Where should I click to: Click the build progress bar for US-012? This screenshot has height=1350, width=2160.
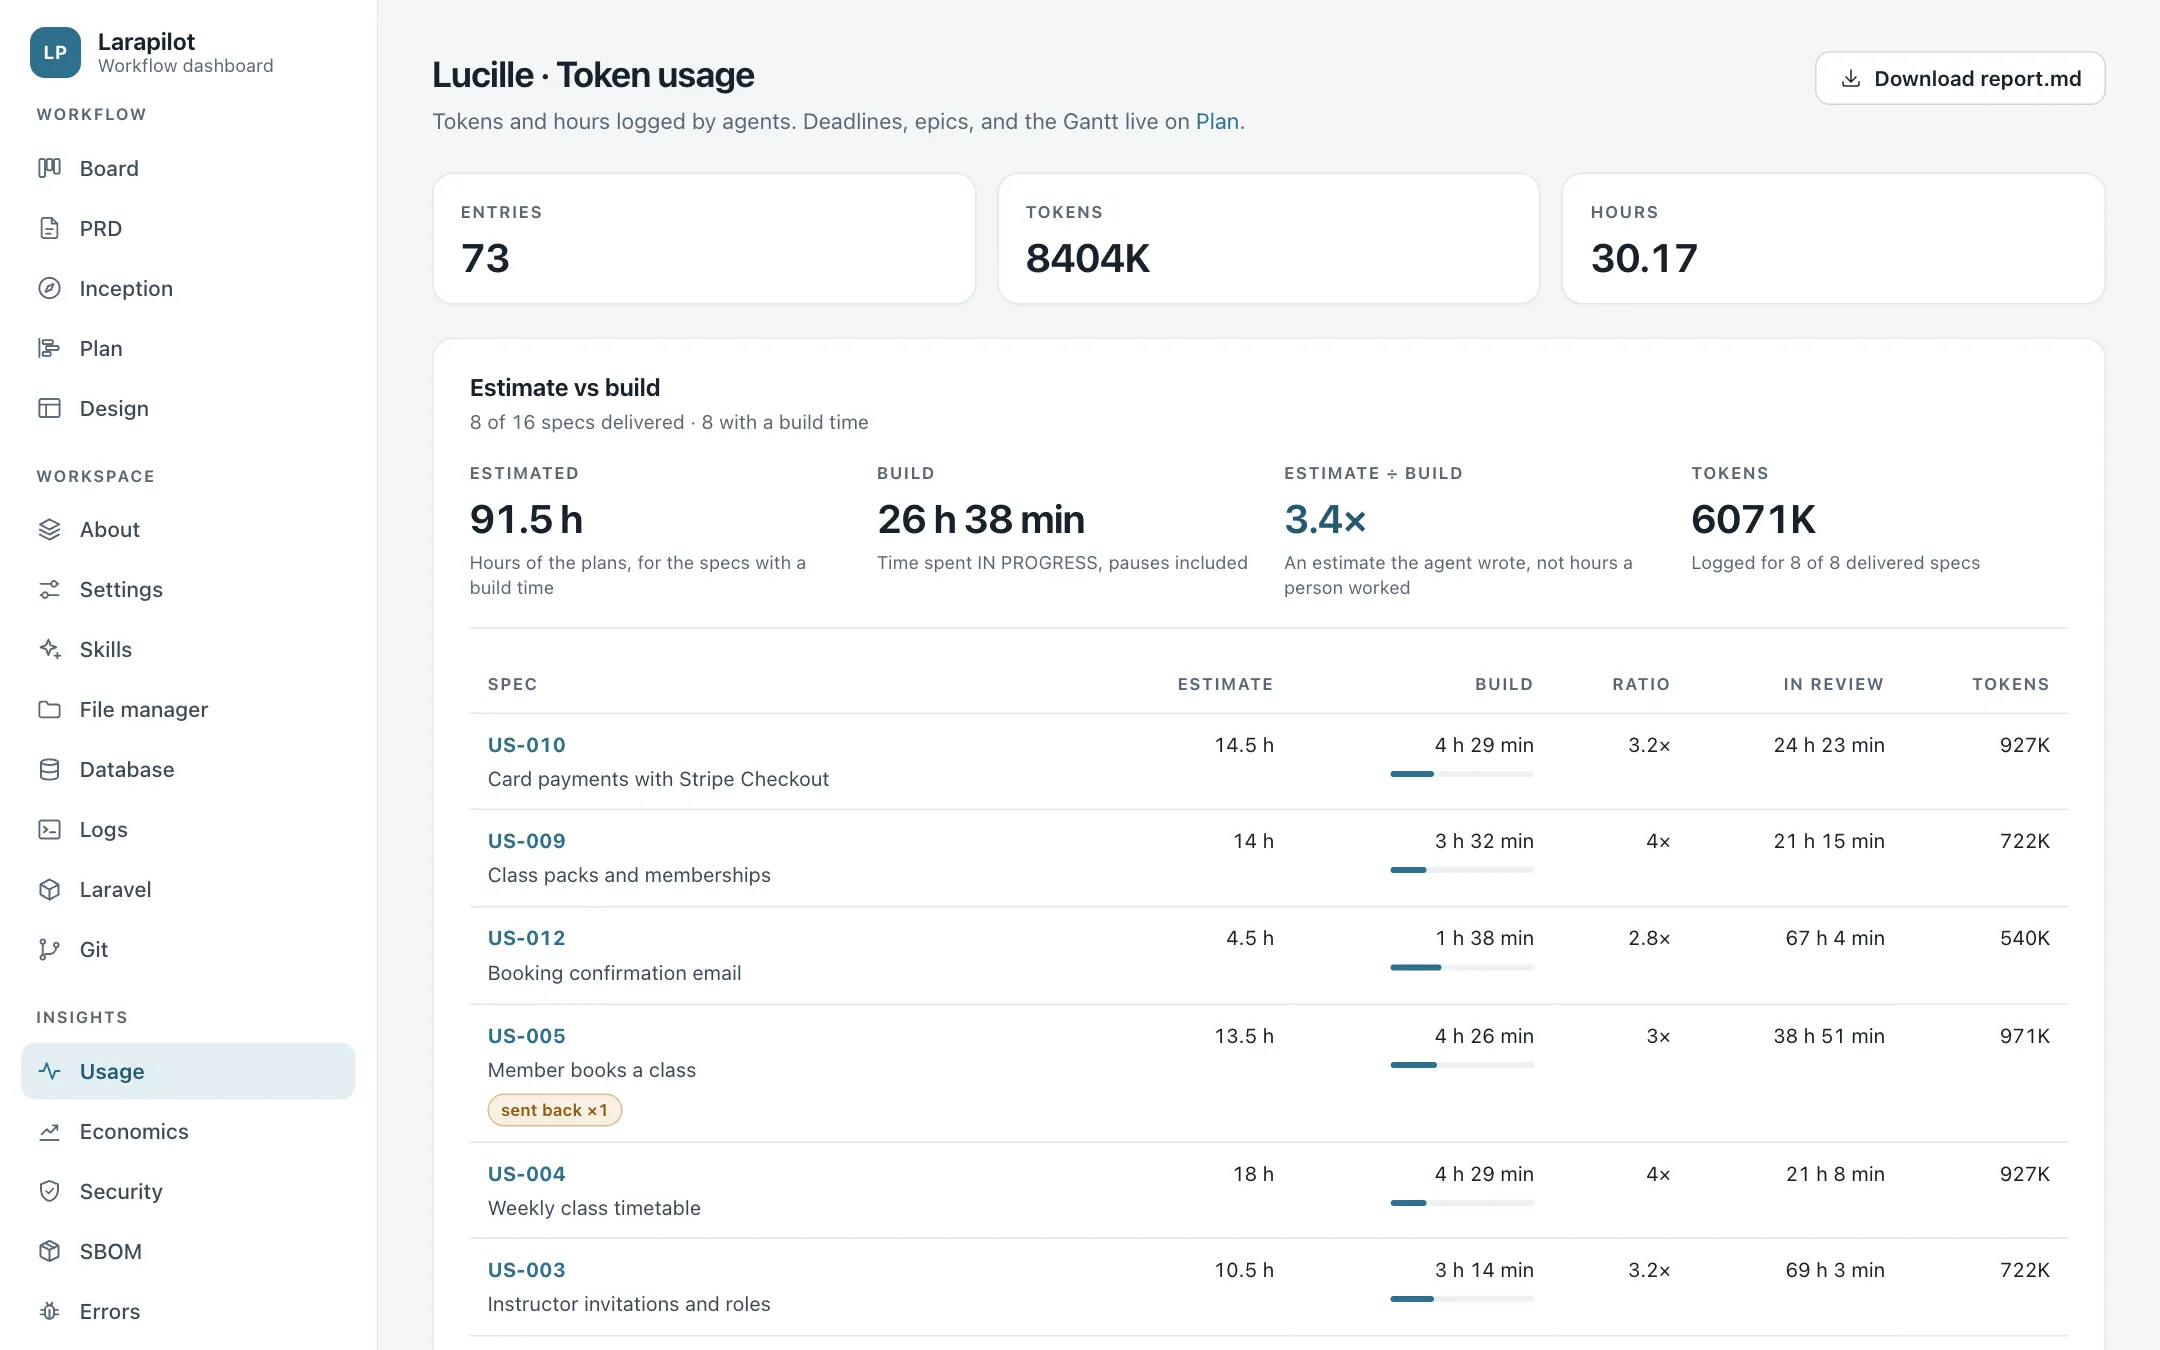(1462, 967)
